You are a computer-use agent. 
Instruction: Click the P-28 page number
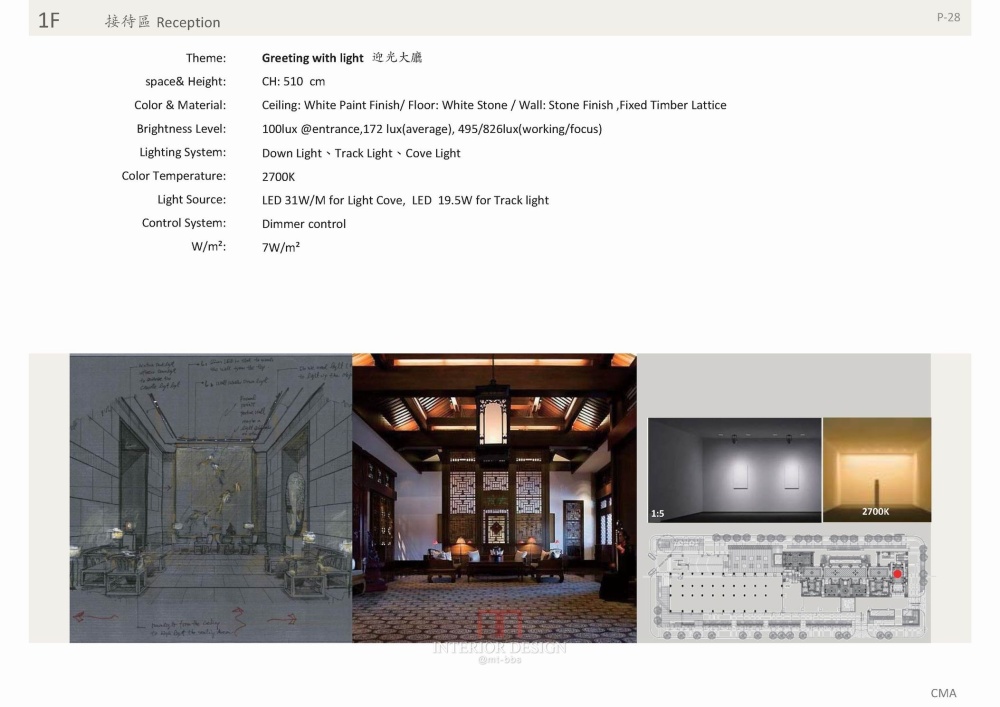click(x=948, y=17)
